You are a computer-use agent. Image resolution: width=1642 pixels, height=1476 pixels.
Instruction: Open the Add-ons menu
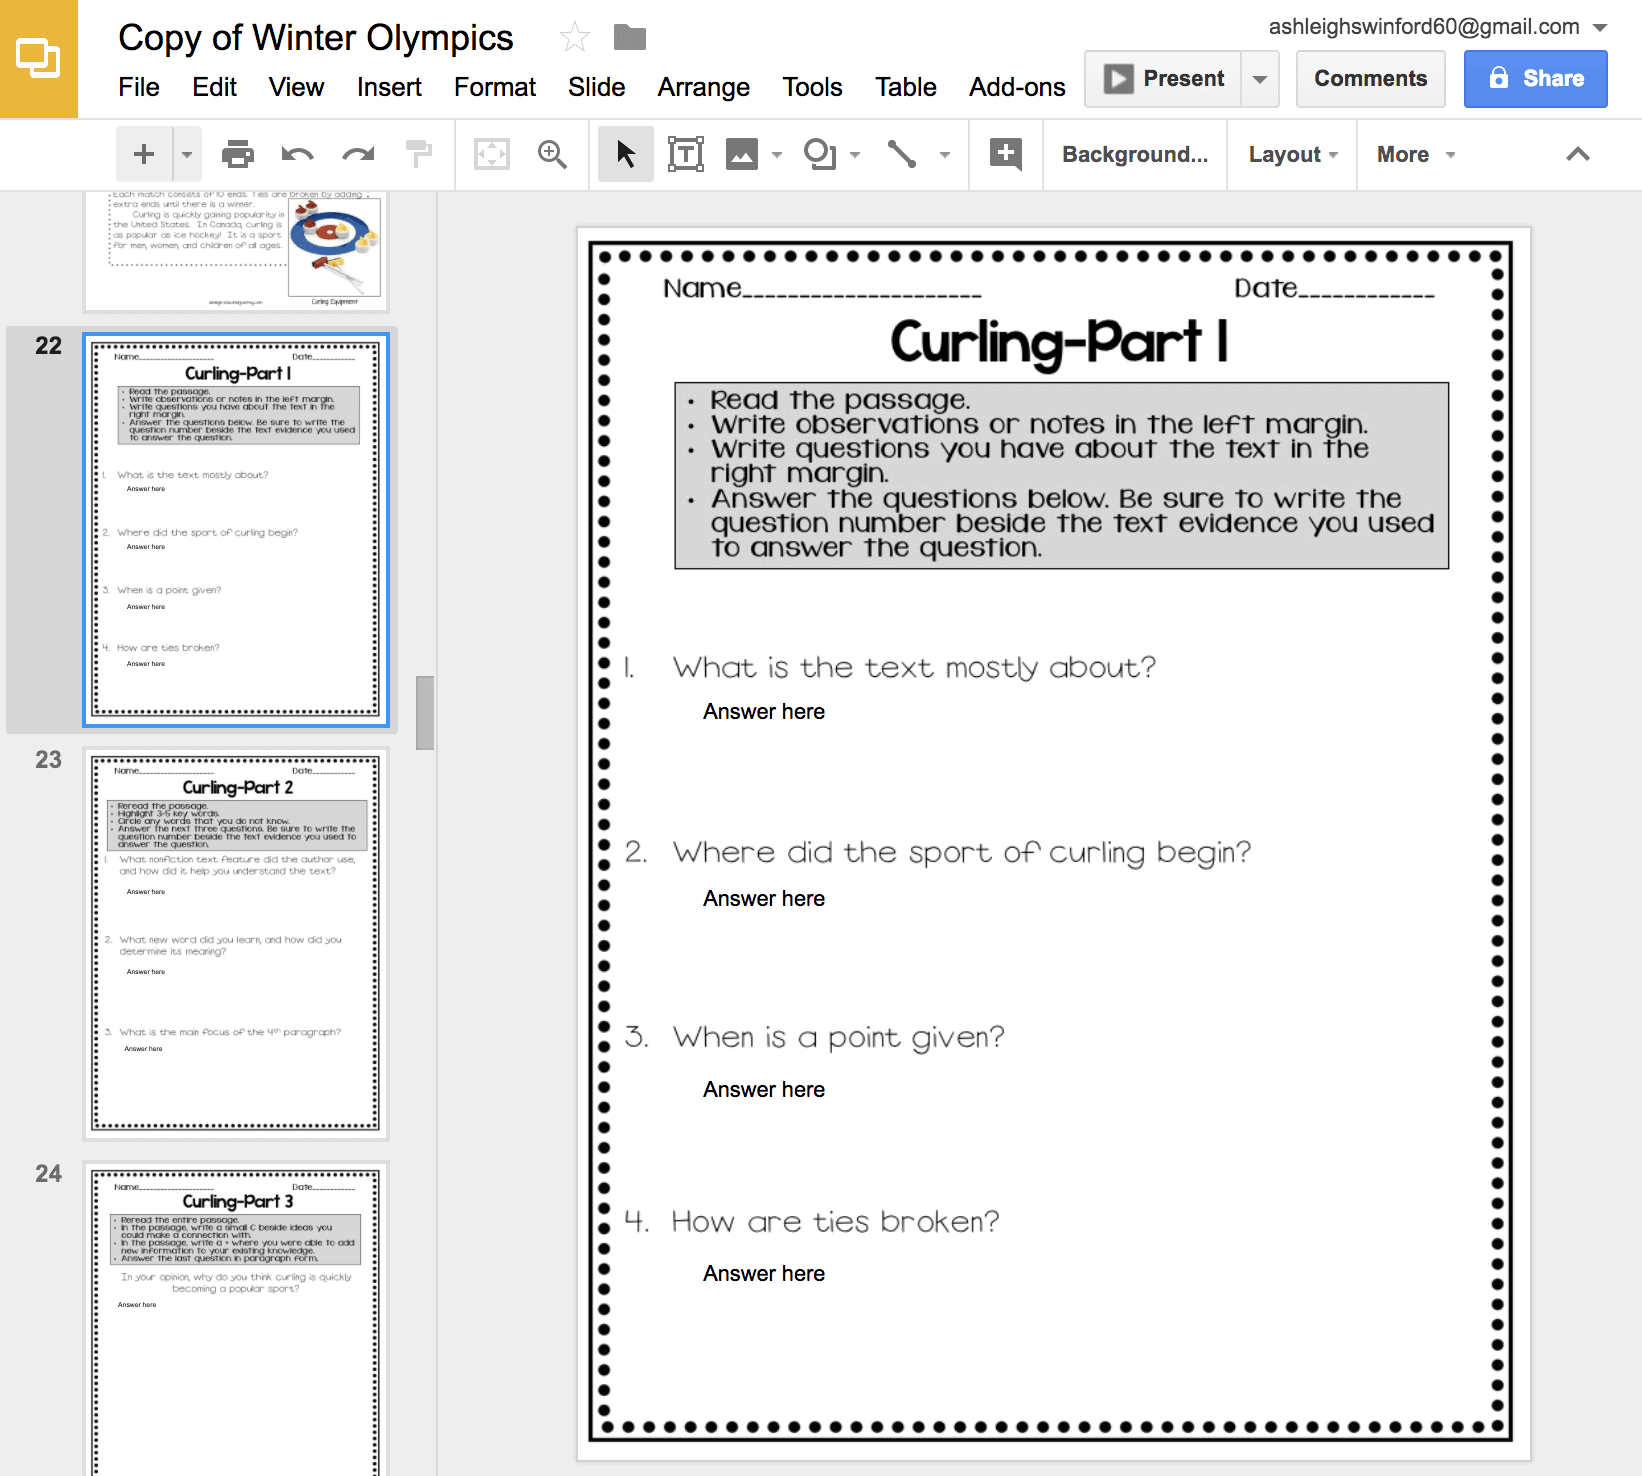click(x=1016, y=87)
